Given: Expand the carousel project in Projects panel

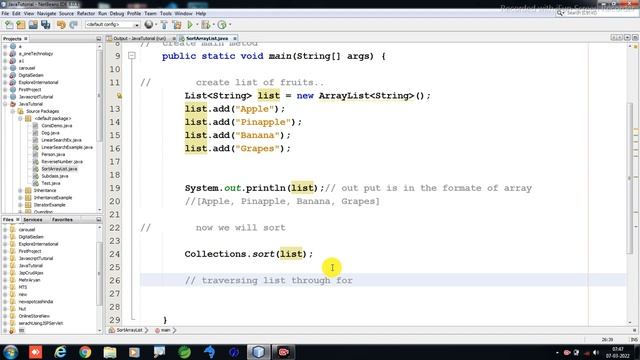Looking at the screenshot, I should (5, 68).
